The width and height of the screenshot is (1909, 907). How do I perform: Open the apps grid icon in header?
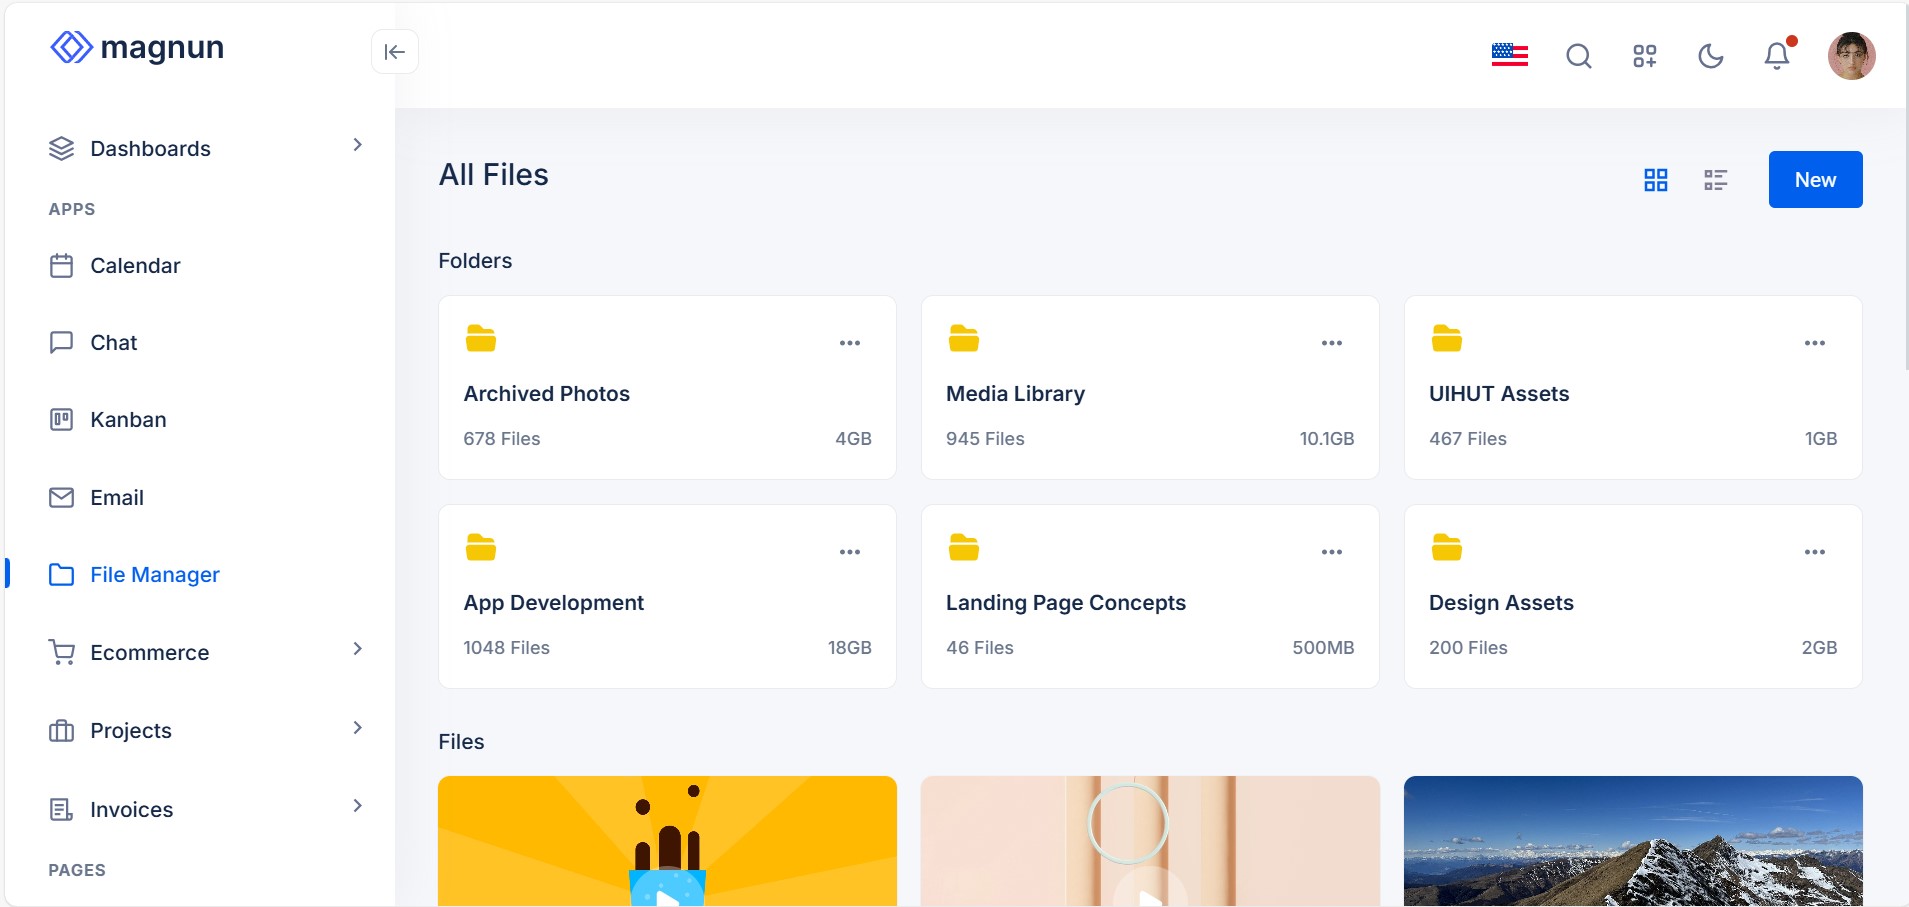pyautogui.click(x=1643, y=56)
